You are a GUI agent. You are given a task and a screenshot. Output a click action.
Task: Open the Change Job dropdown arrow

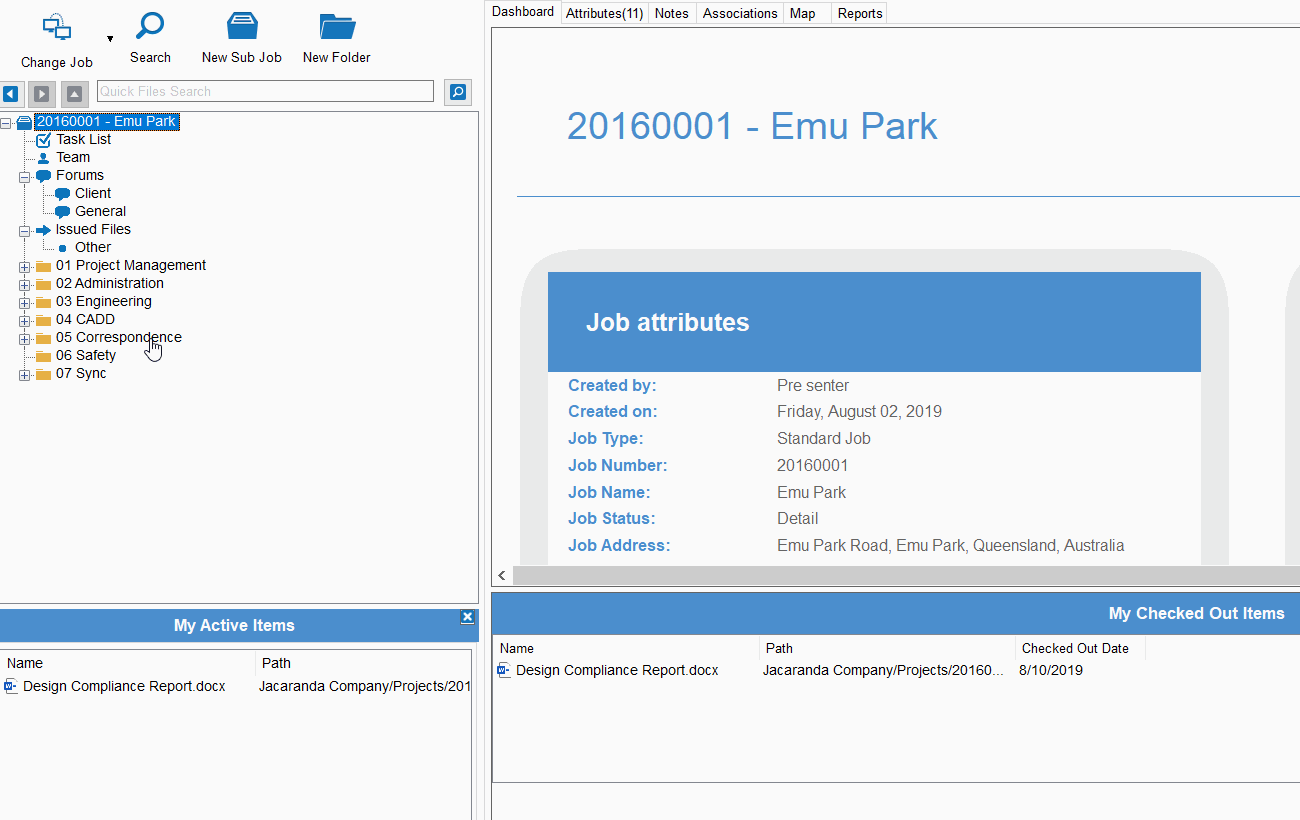tap(110, 39)
